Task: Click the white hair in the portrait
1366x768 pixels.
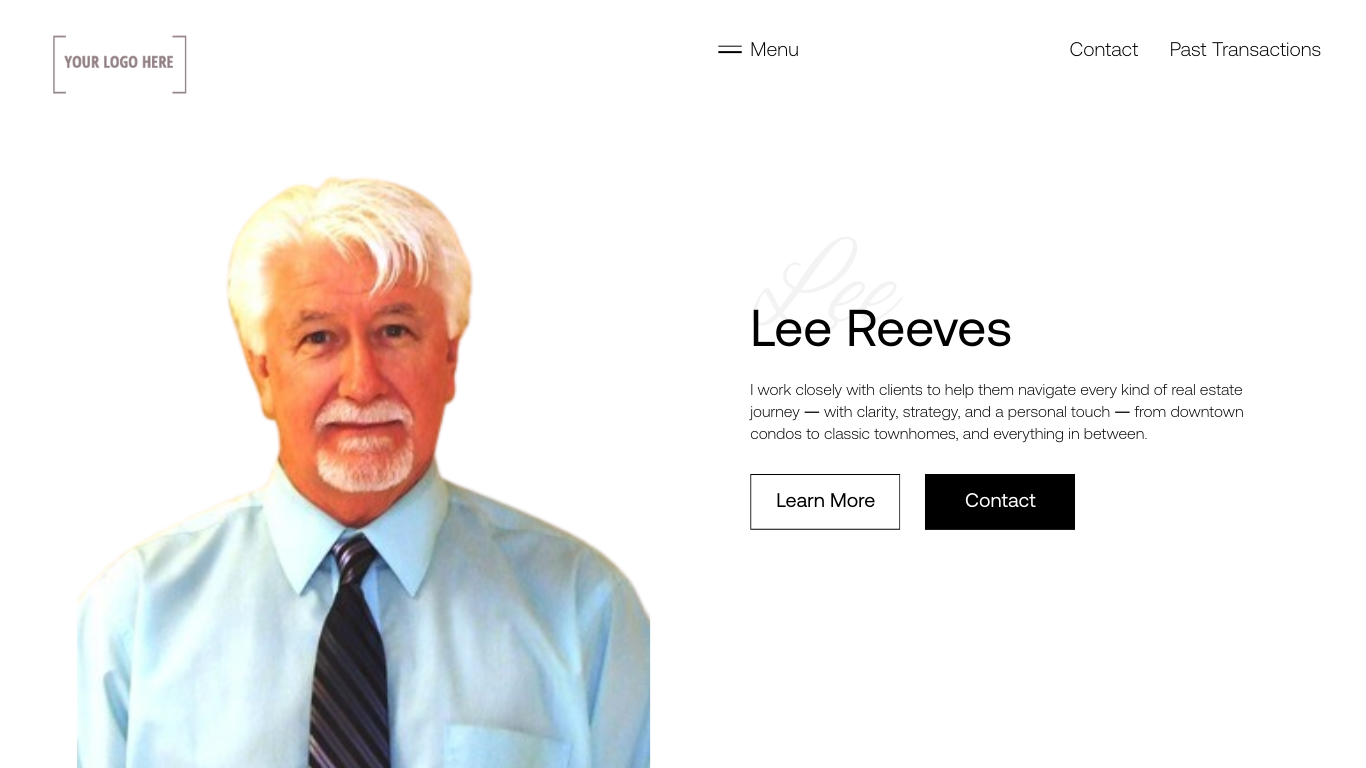Action: tap(350, 230)
